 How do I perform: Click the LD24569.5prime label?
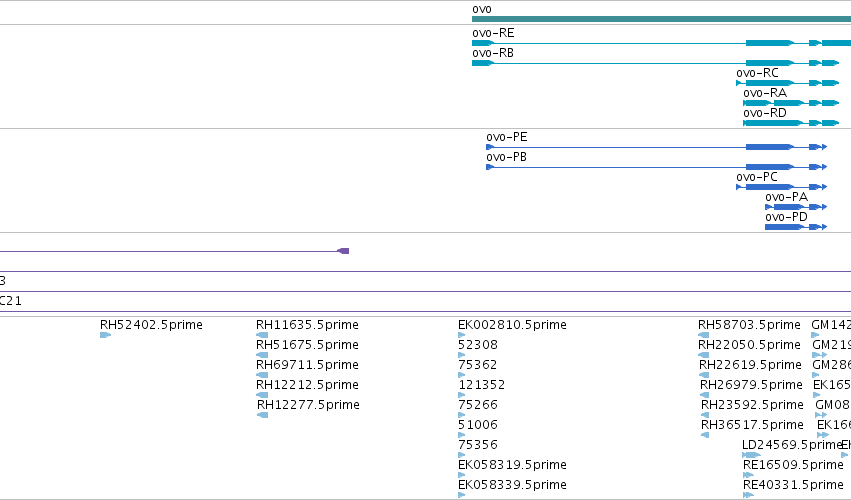(792, 445)
